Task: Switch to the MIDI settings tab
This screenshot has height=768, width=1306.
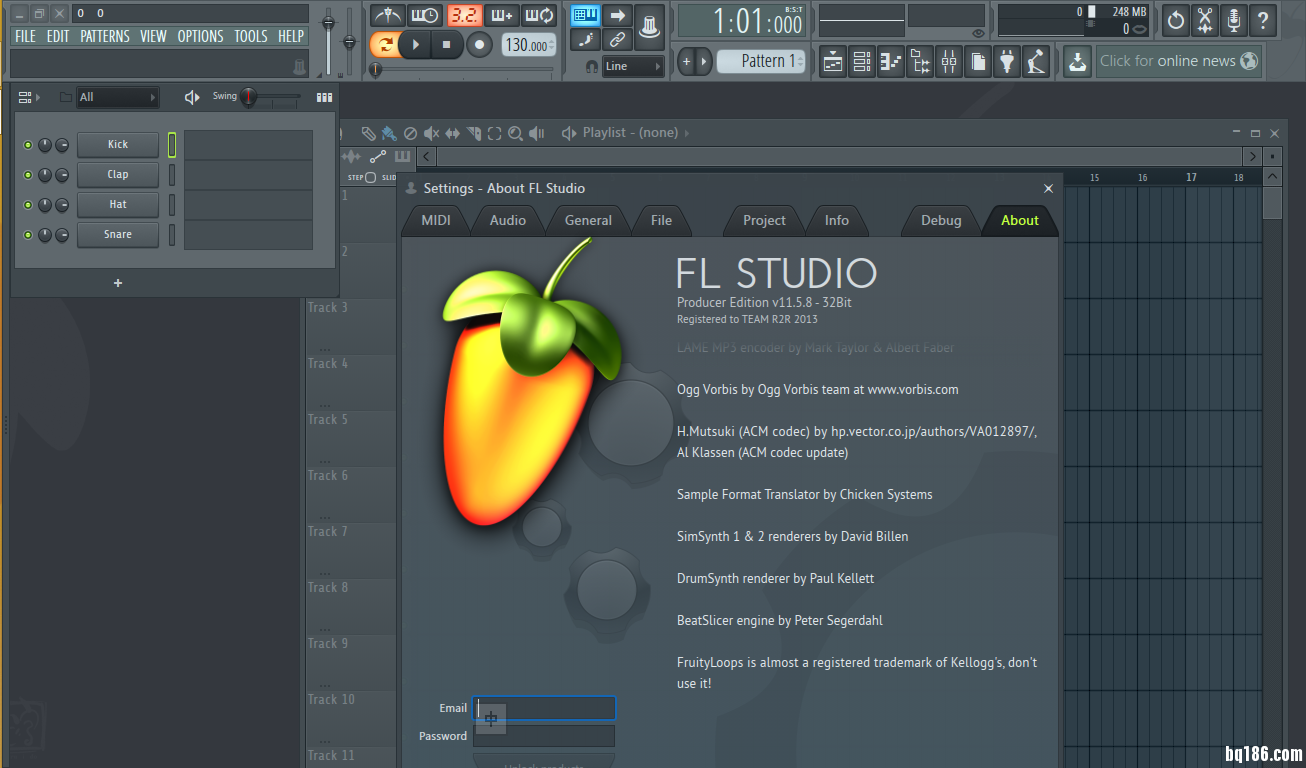Action: pyautogui.click(x=436, y=221)
